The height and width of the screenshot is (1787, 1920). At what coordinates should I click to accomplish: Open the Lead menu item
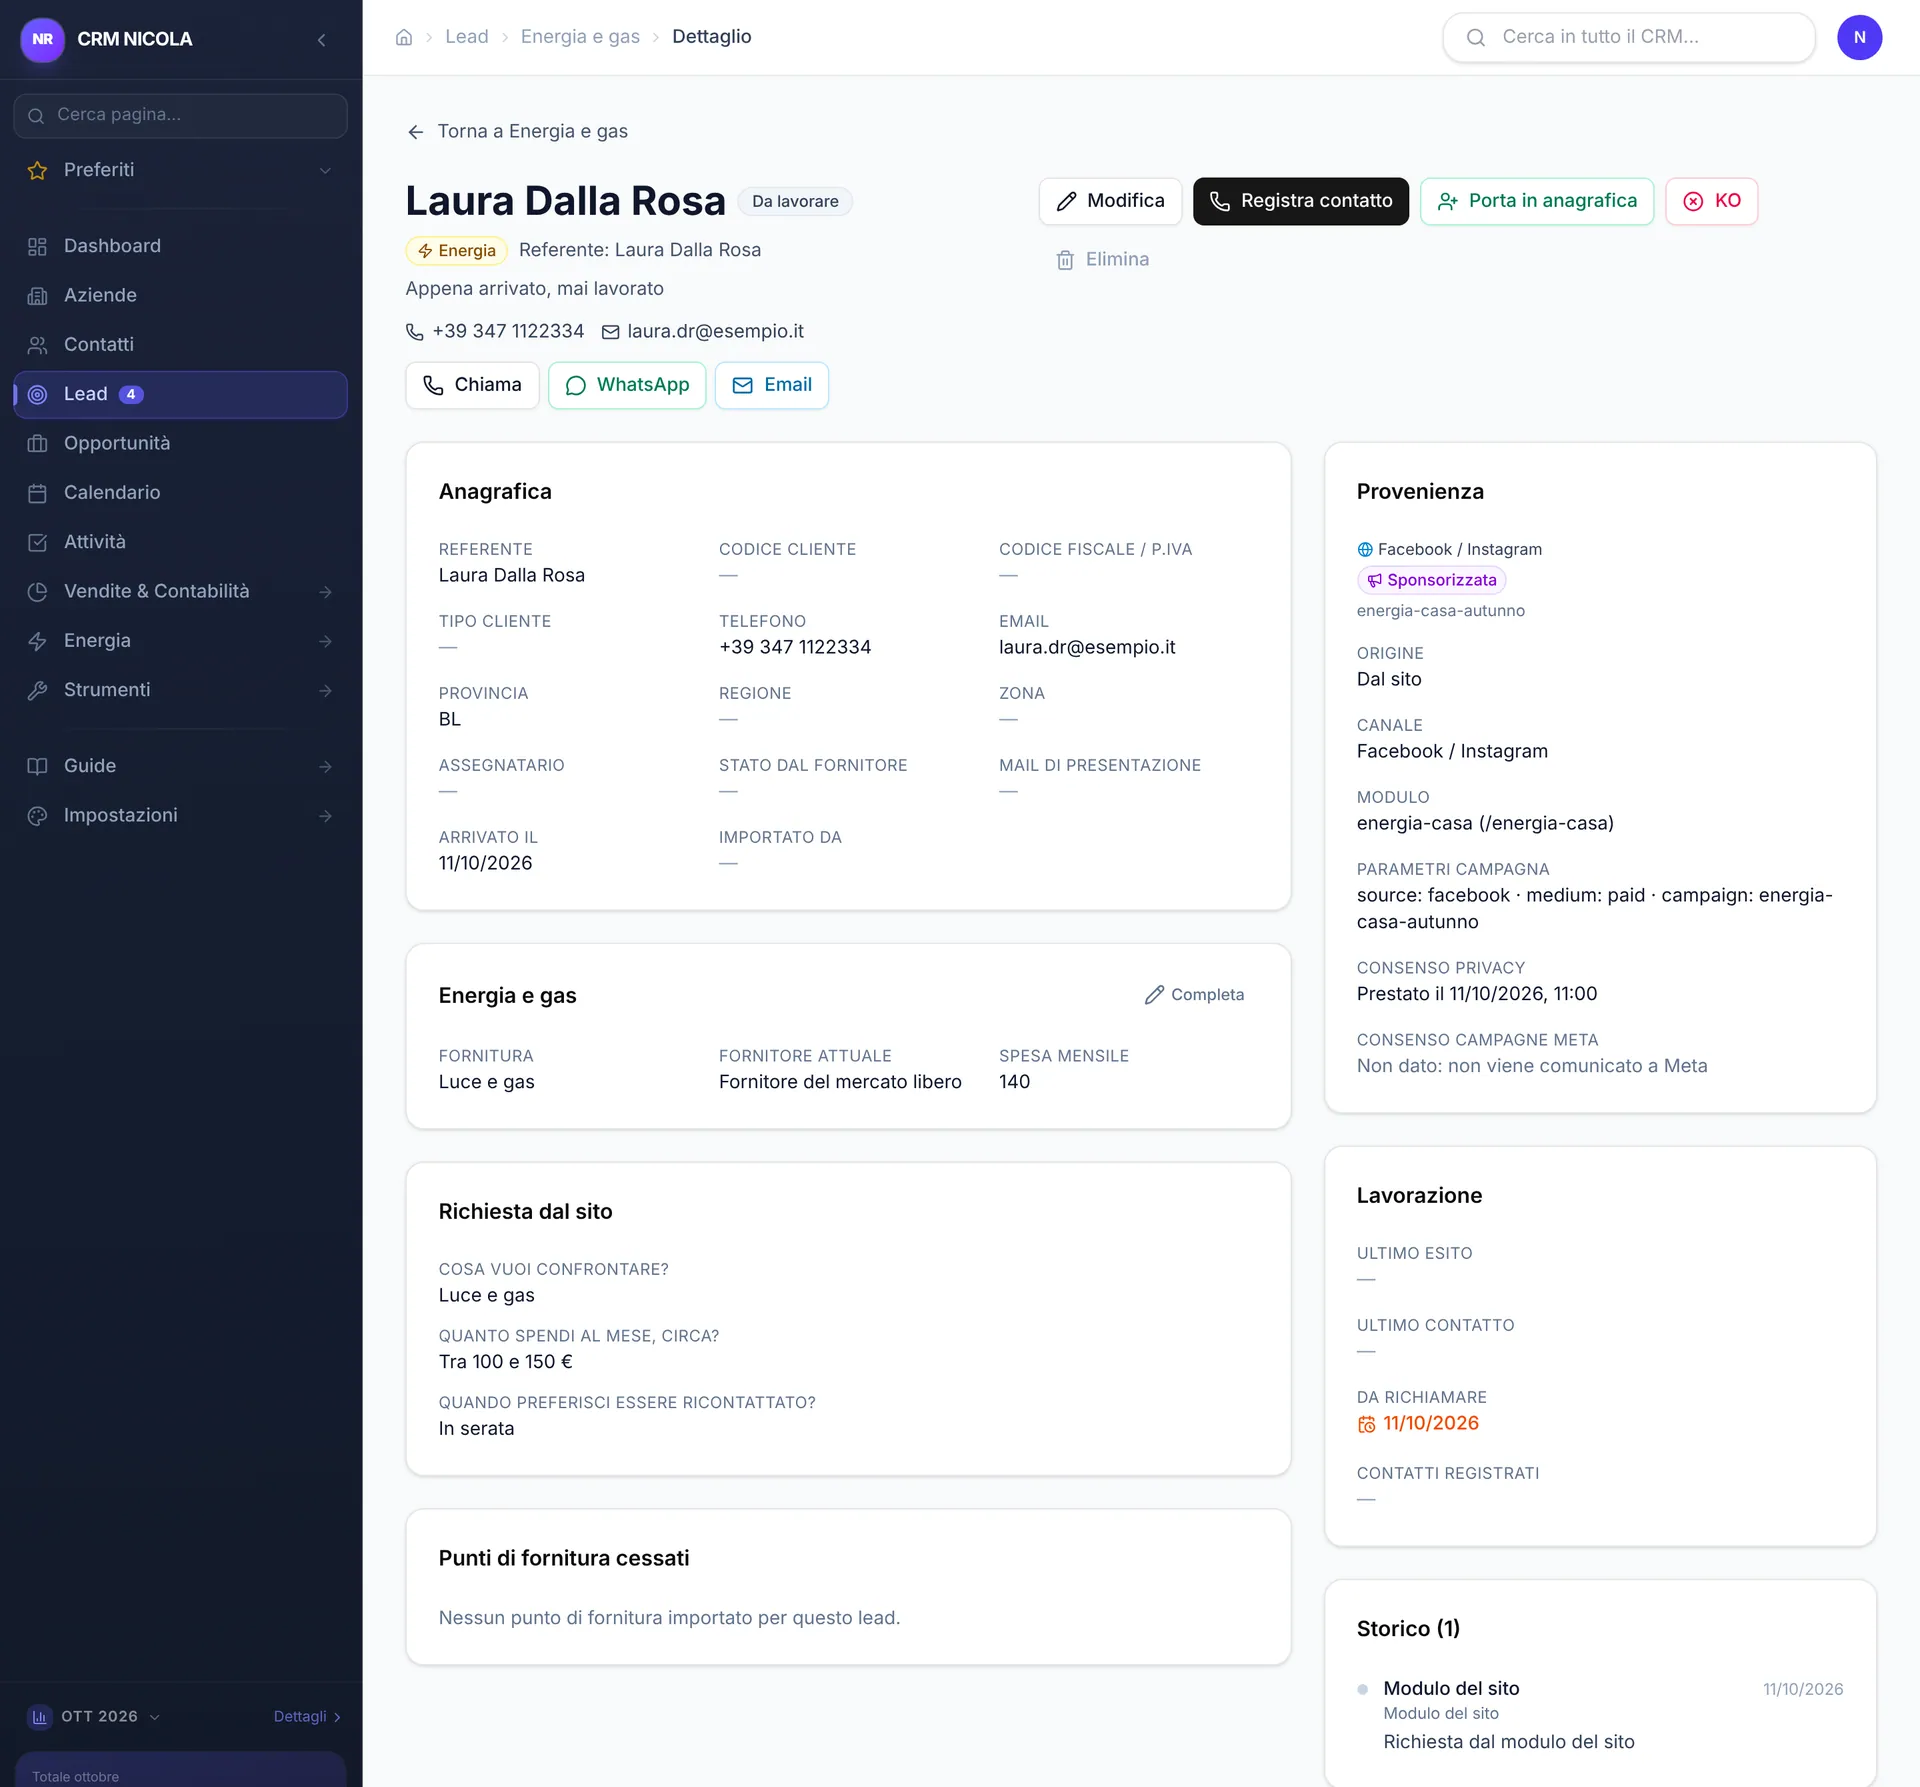click(181, 395)
